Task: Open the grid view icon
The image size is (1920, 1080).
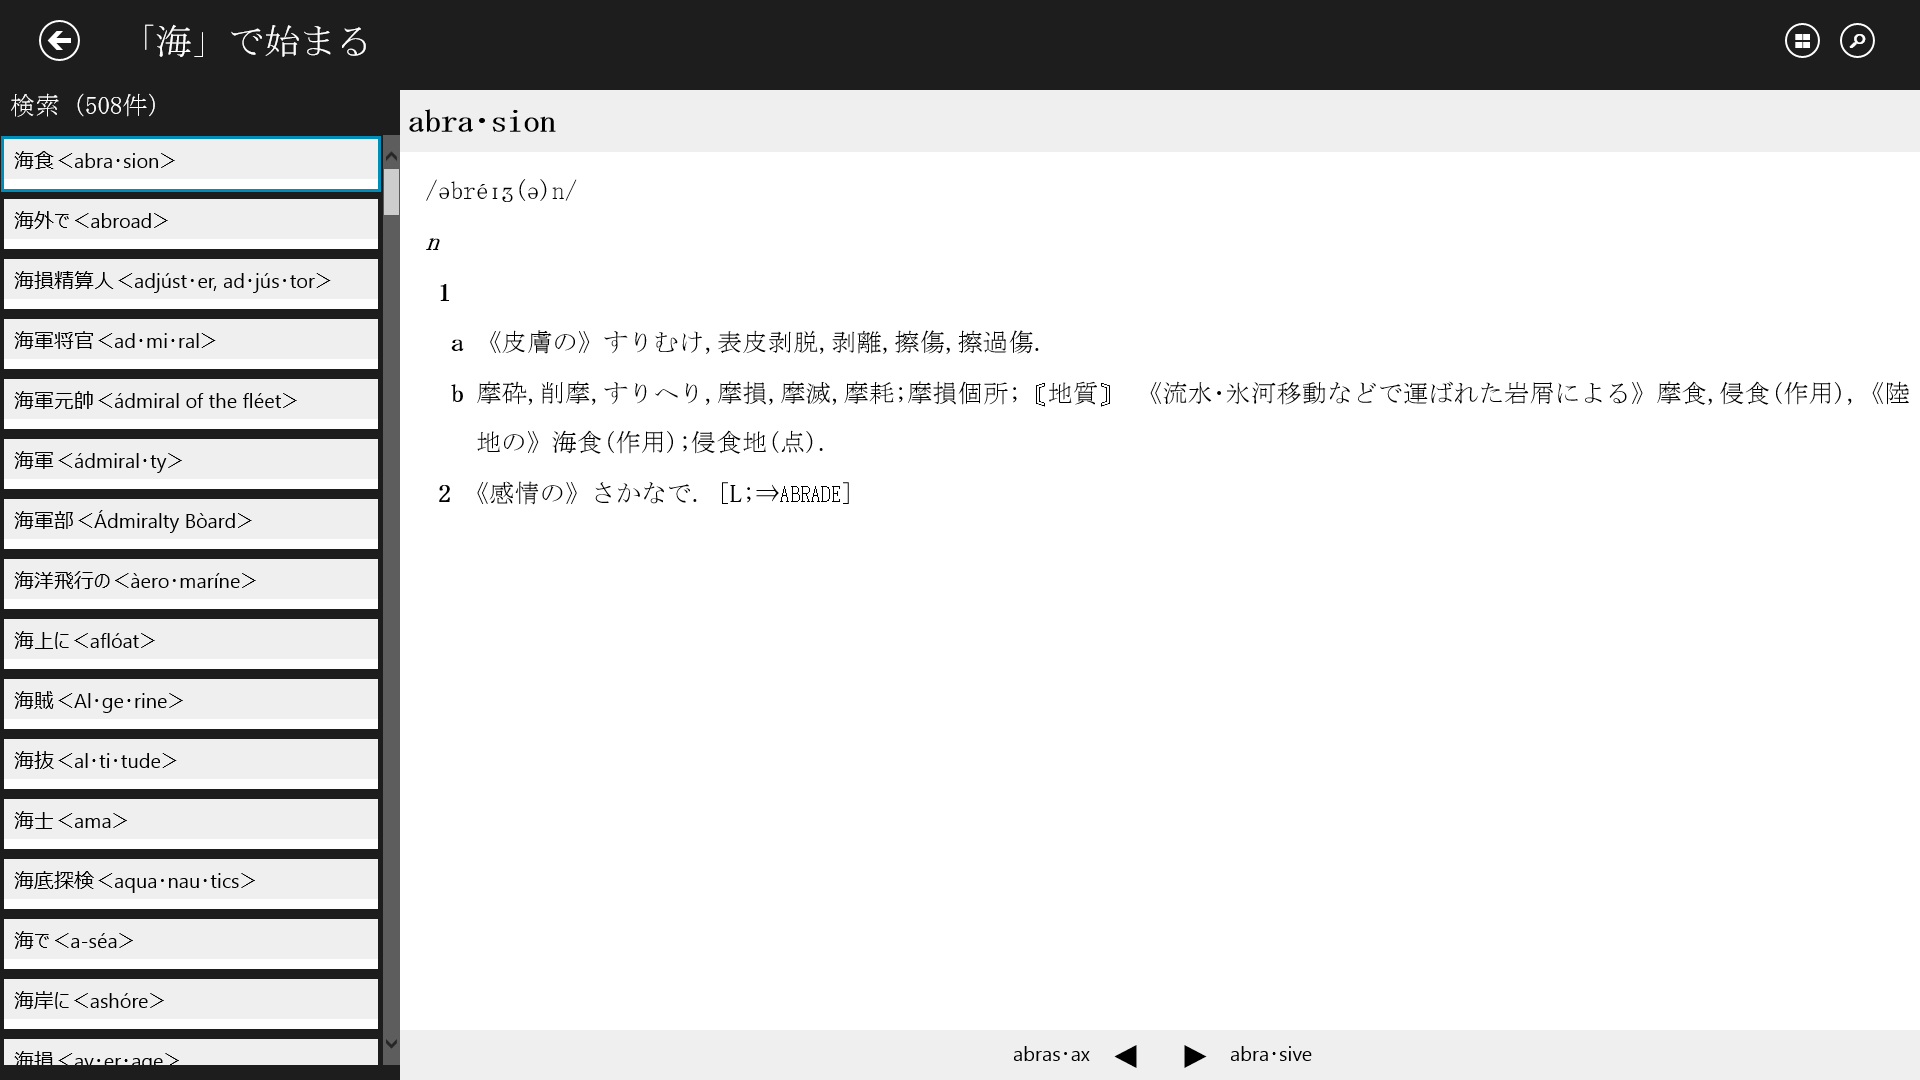Action: 1802,41
